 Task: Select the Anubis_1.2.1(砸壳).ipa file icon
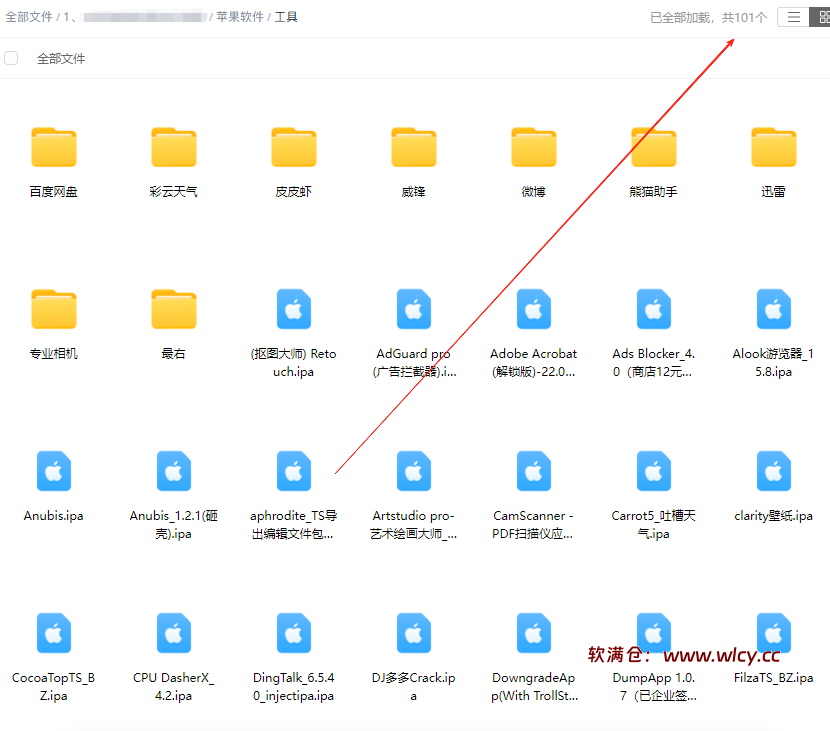(x=174, y=471)
